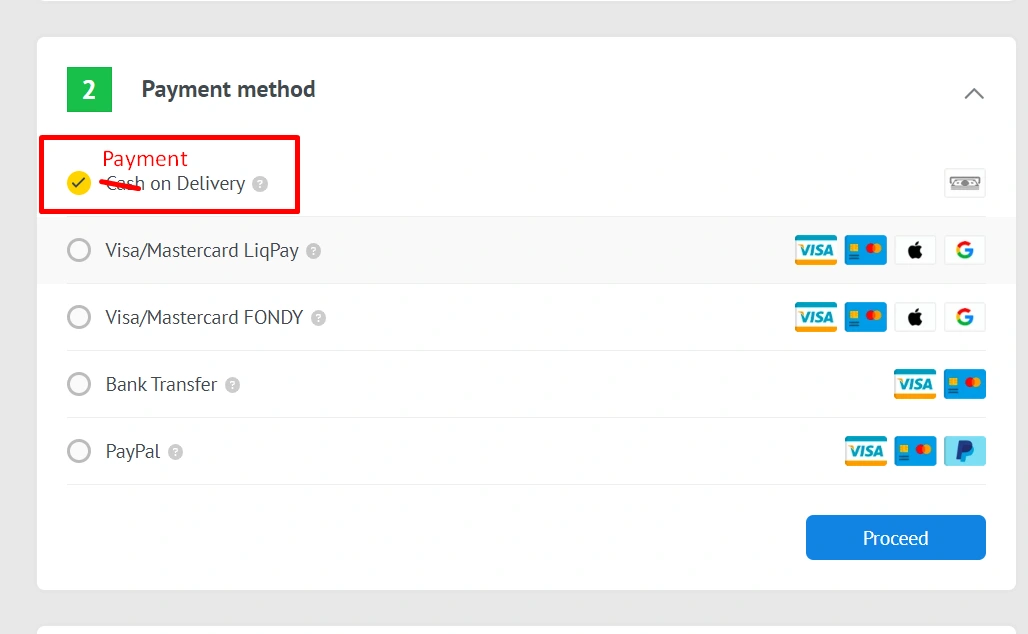Click help icon next to Cash on Delivery
Viewport: 1028px width, 634px height.
coord(260,184)
